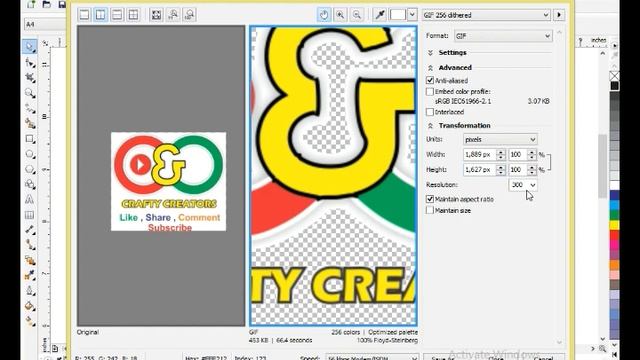The width and height of the screenshot is (640, 360).
Task: Select the Pan hand tool in dialog
Action: [324, 15]
